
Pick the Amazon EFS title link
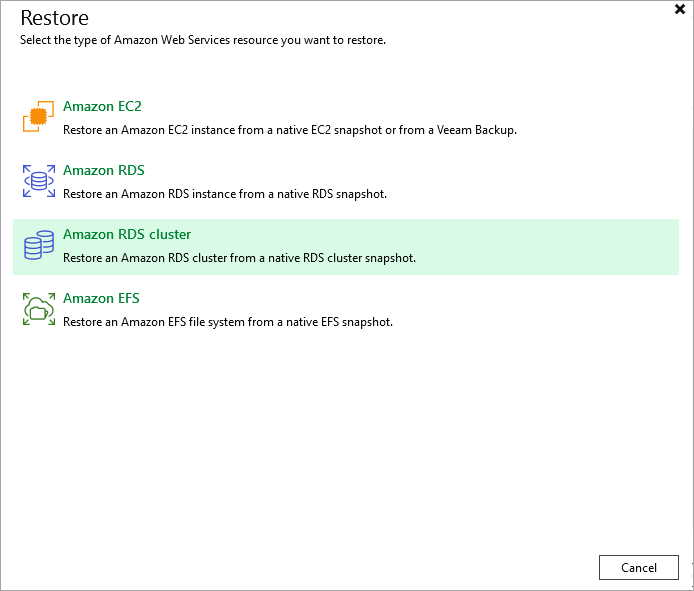101,298
